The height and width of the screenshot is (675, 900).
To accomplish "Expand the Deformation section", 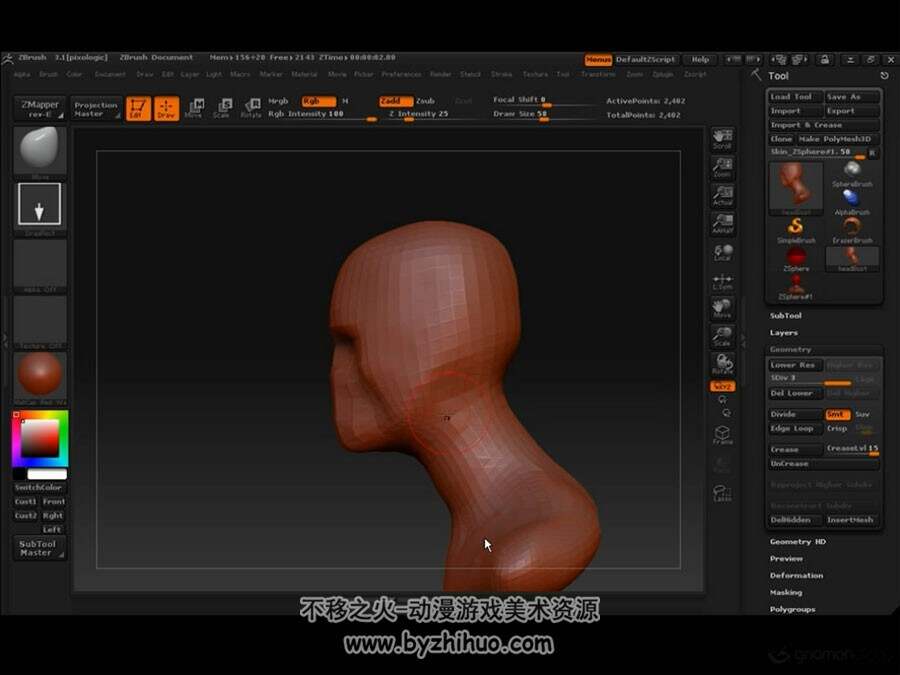I will coord(797,575).
